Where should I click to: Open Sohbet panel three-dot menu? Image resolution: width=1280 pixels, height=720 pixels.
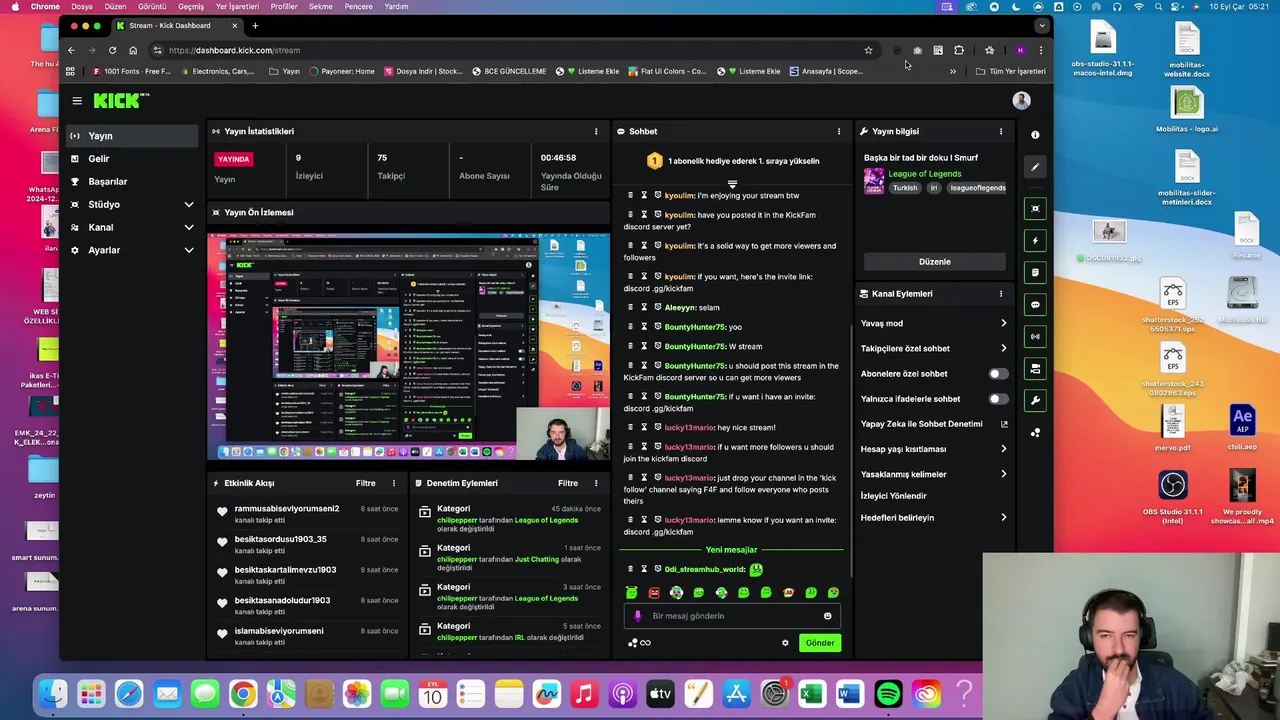click(839, 131)
